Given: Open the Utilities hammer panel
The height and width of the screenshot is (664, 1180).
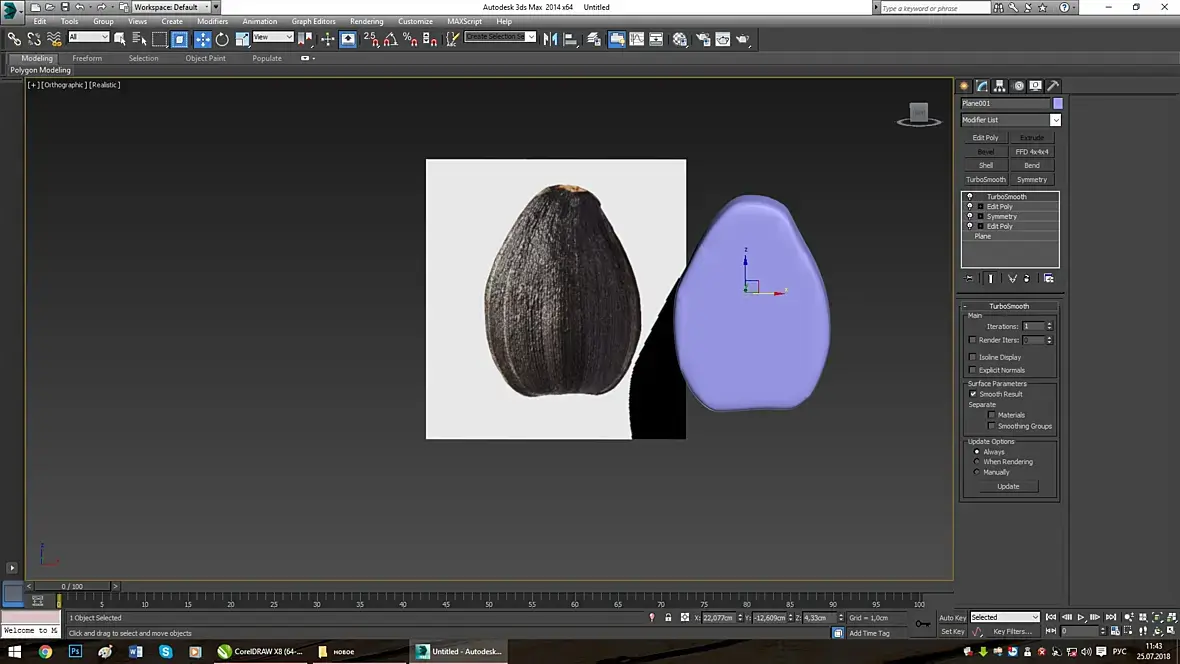Looking at the screenshot, I should pos(1053,86).
